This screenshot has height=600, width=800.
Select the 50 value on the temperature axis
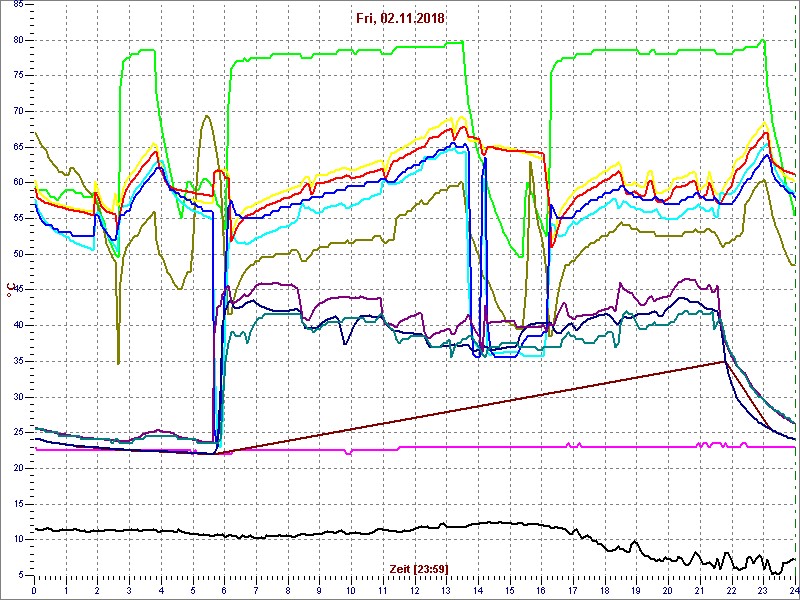coord(17,254)
